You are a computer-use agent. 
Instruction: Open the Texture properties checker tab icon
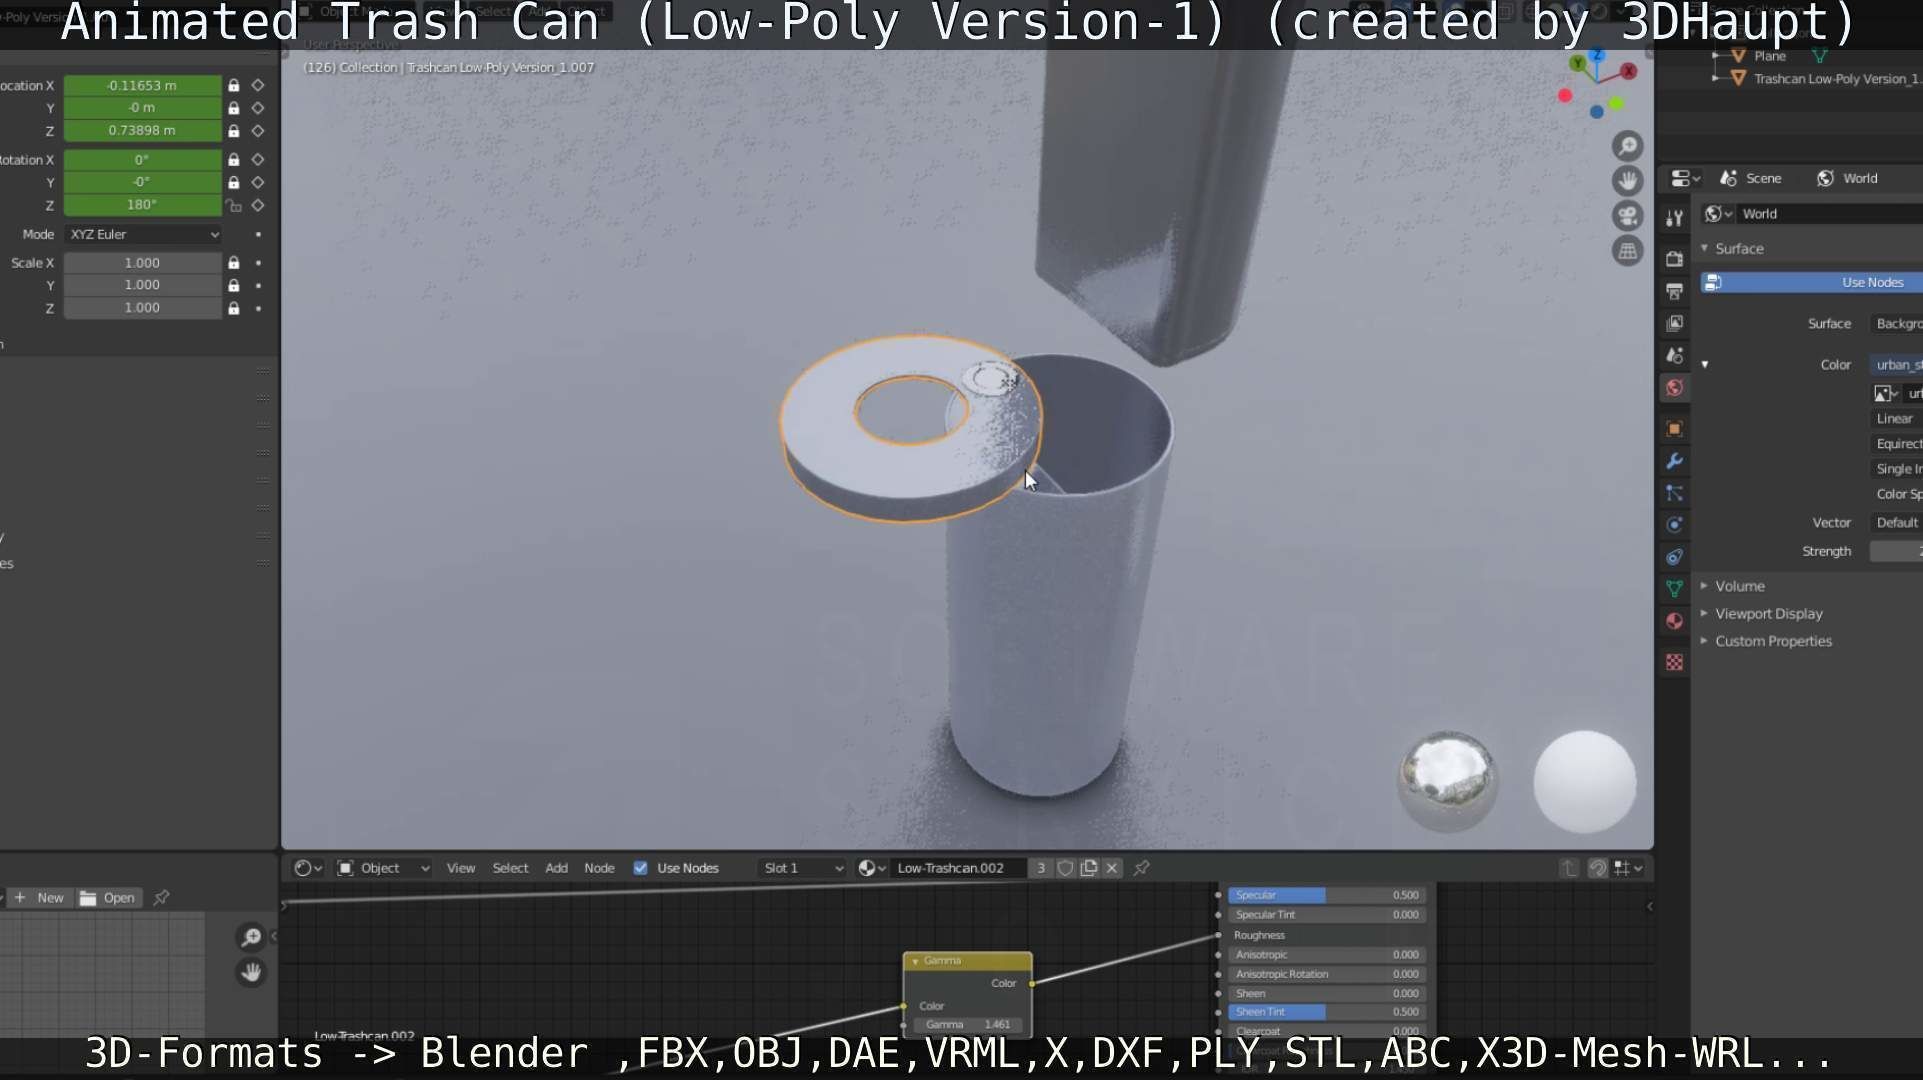click(x=1675, y=662)
